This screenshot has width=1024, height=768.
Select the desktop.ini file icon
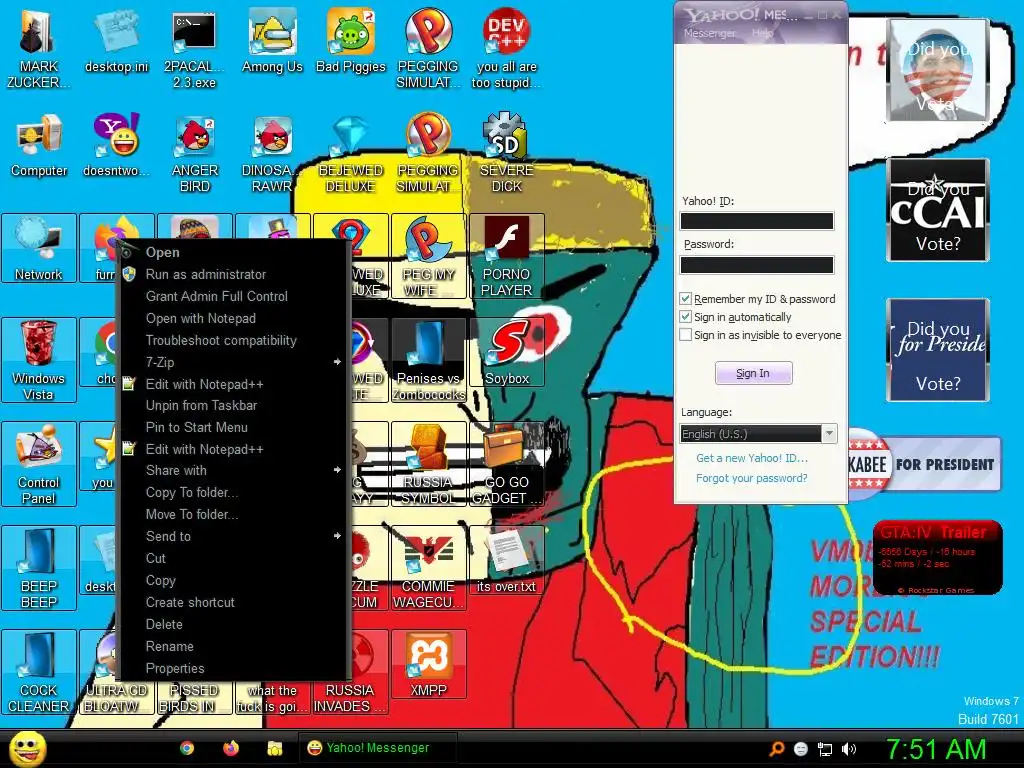(x=117, y=41)
